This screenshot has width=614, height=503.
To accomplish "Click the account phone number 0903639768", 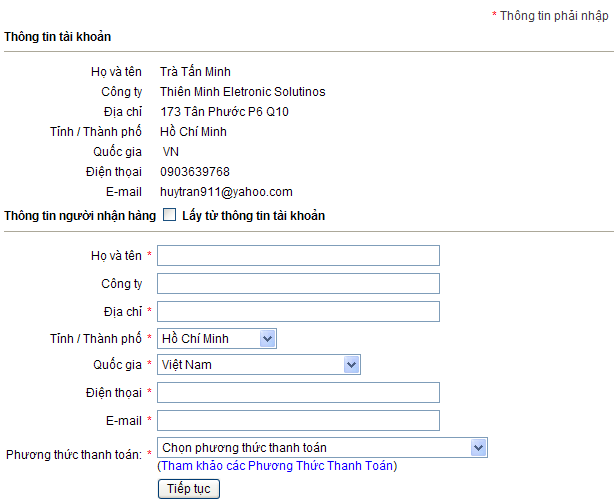I will pos(195,172).
